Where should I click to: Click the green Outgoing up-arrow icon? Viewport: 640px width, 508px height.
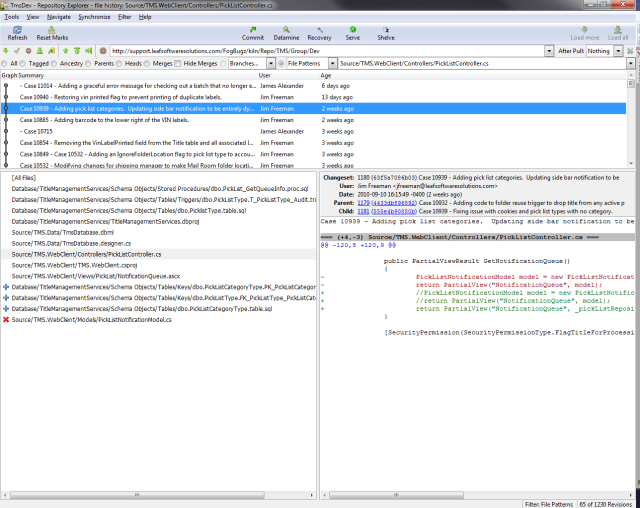coord(65,51)
